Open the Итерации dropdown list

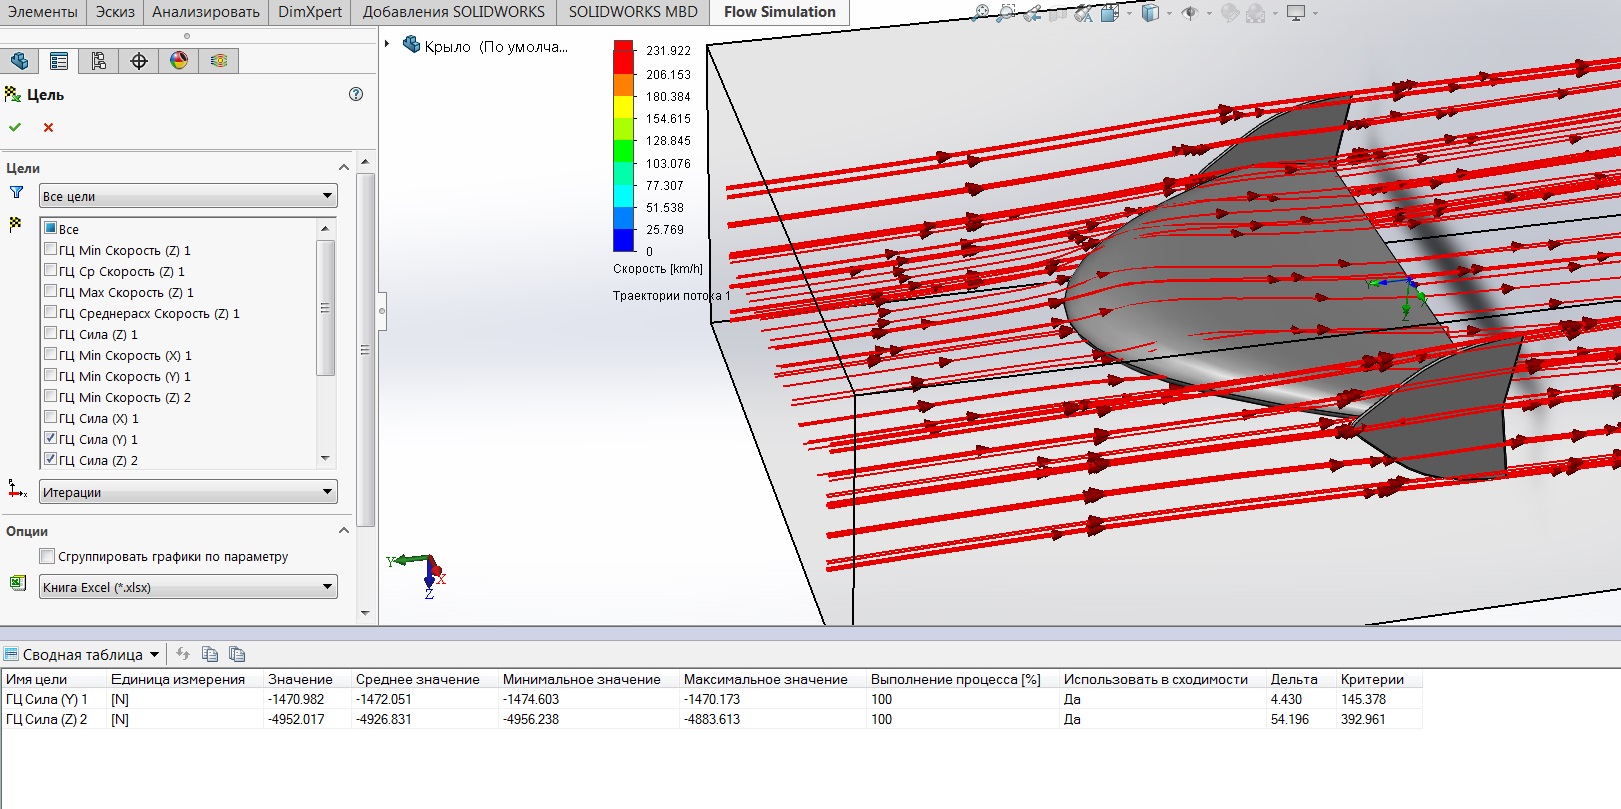(x=188, y=492)
